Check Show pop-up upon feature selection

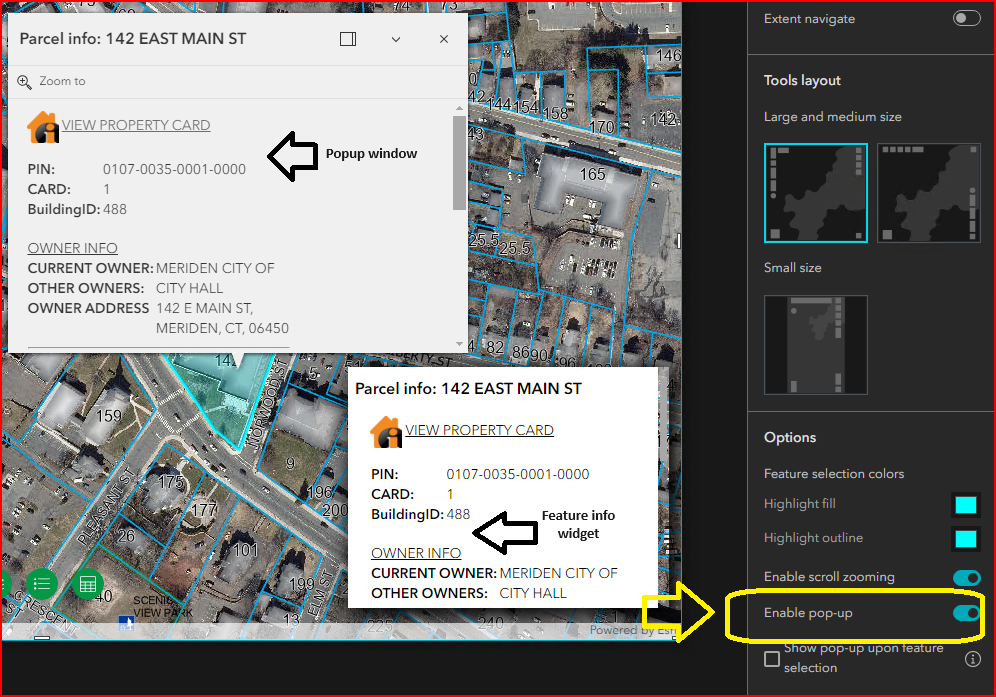click(771, 658)
